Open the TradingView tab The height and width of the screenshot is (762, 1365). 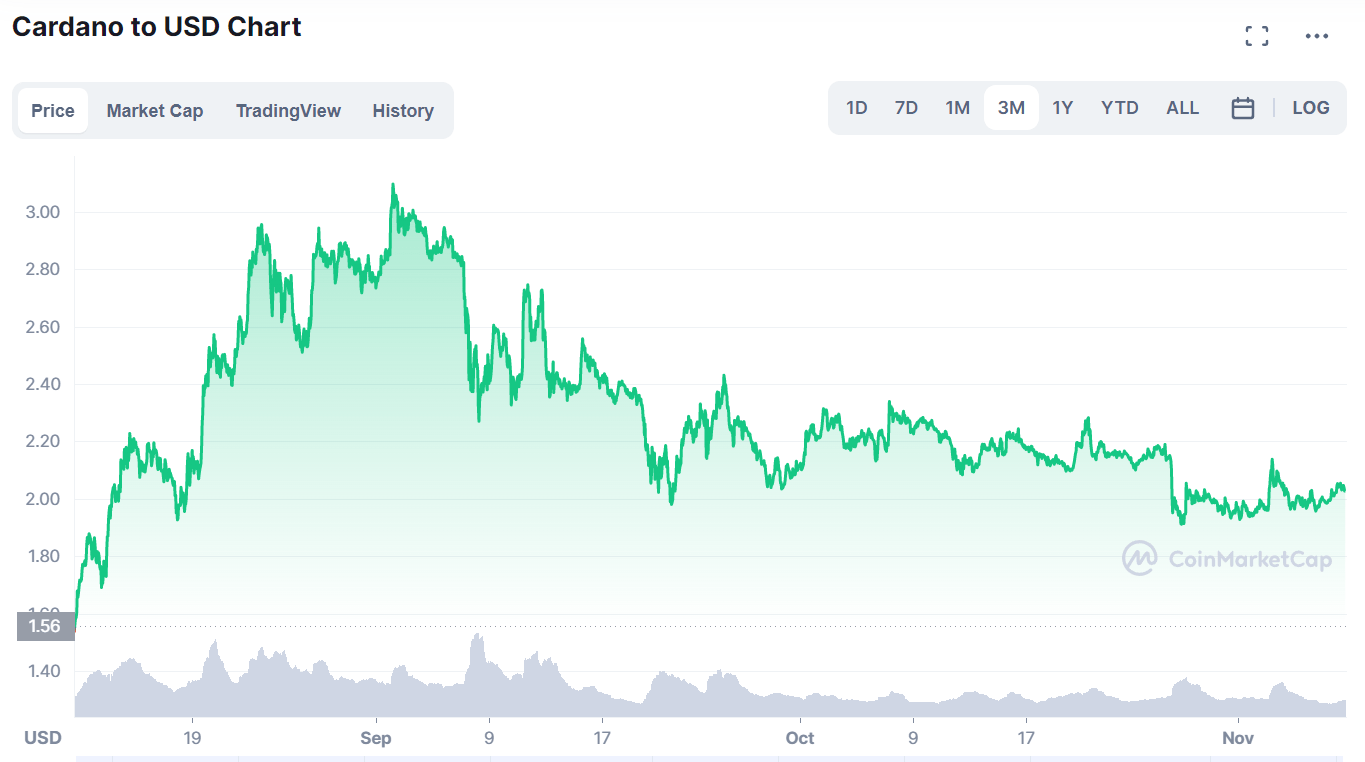(x=288, y=111)
